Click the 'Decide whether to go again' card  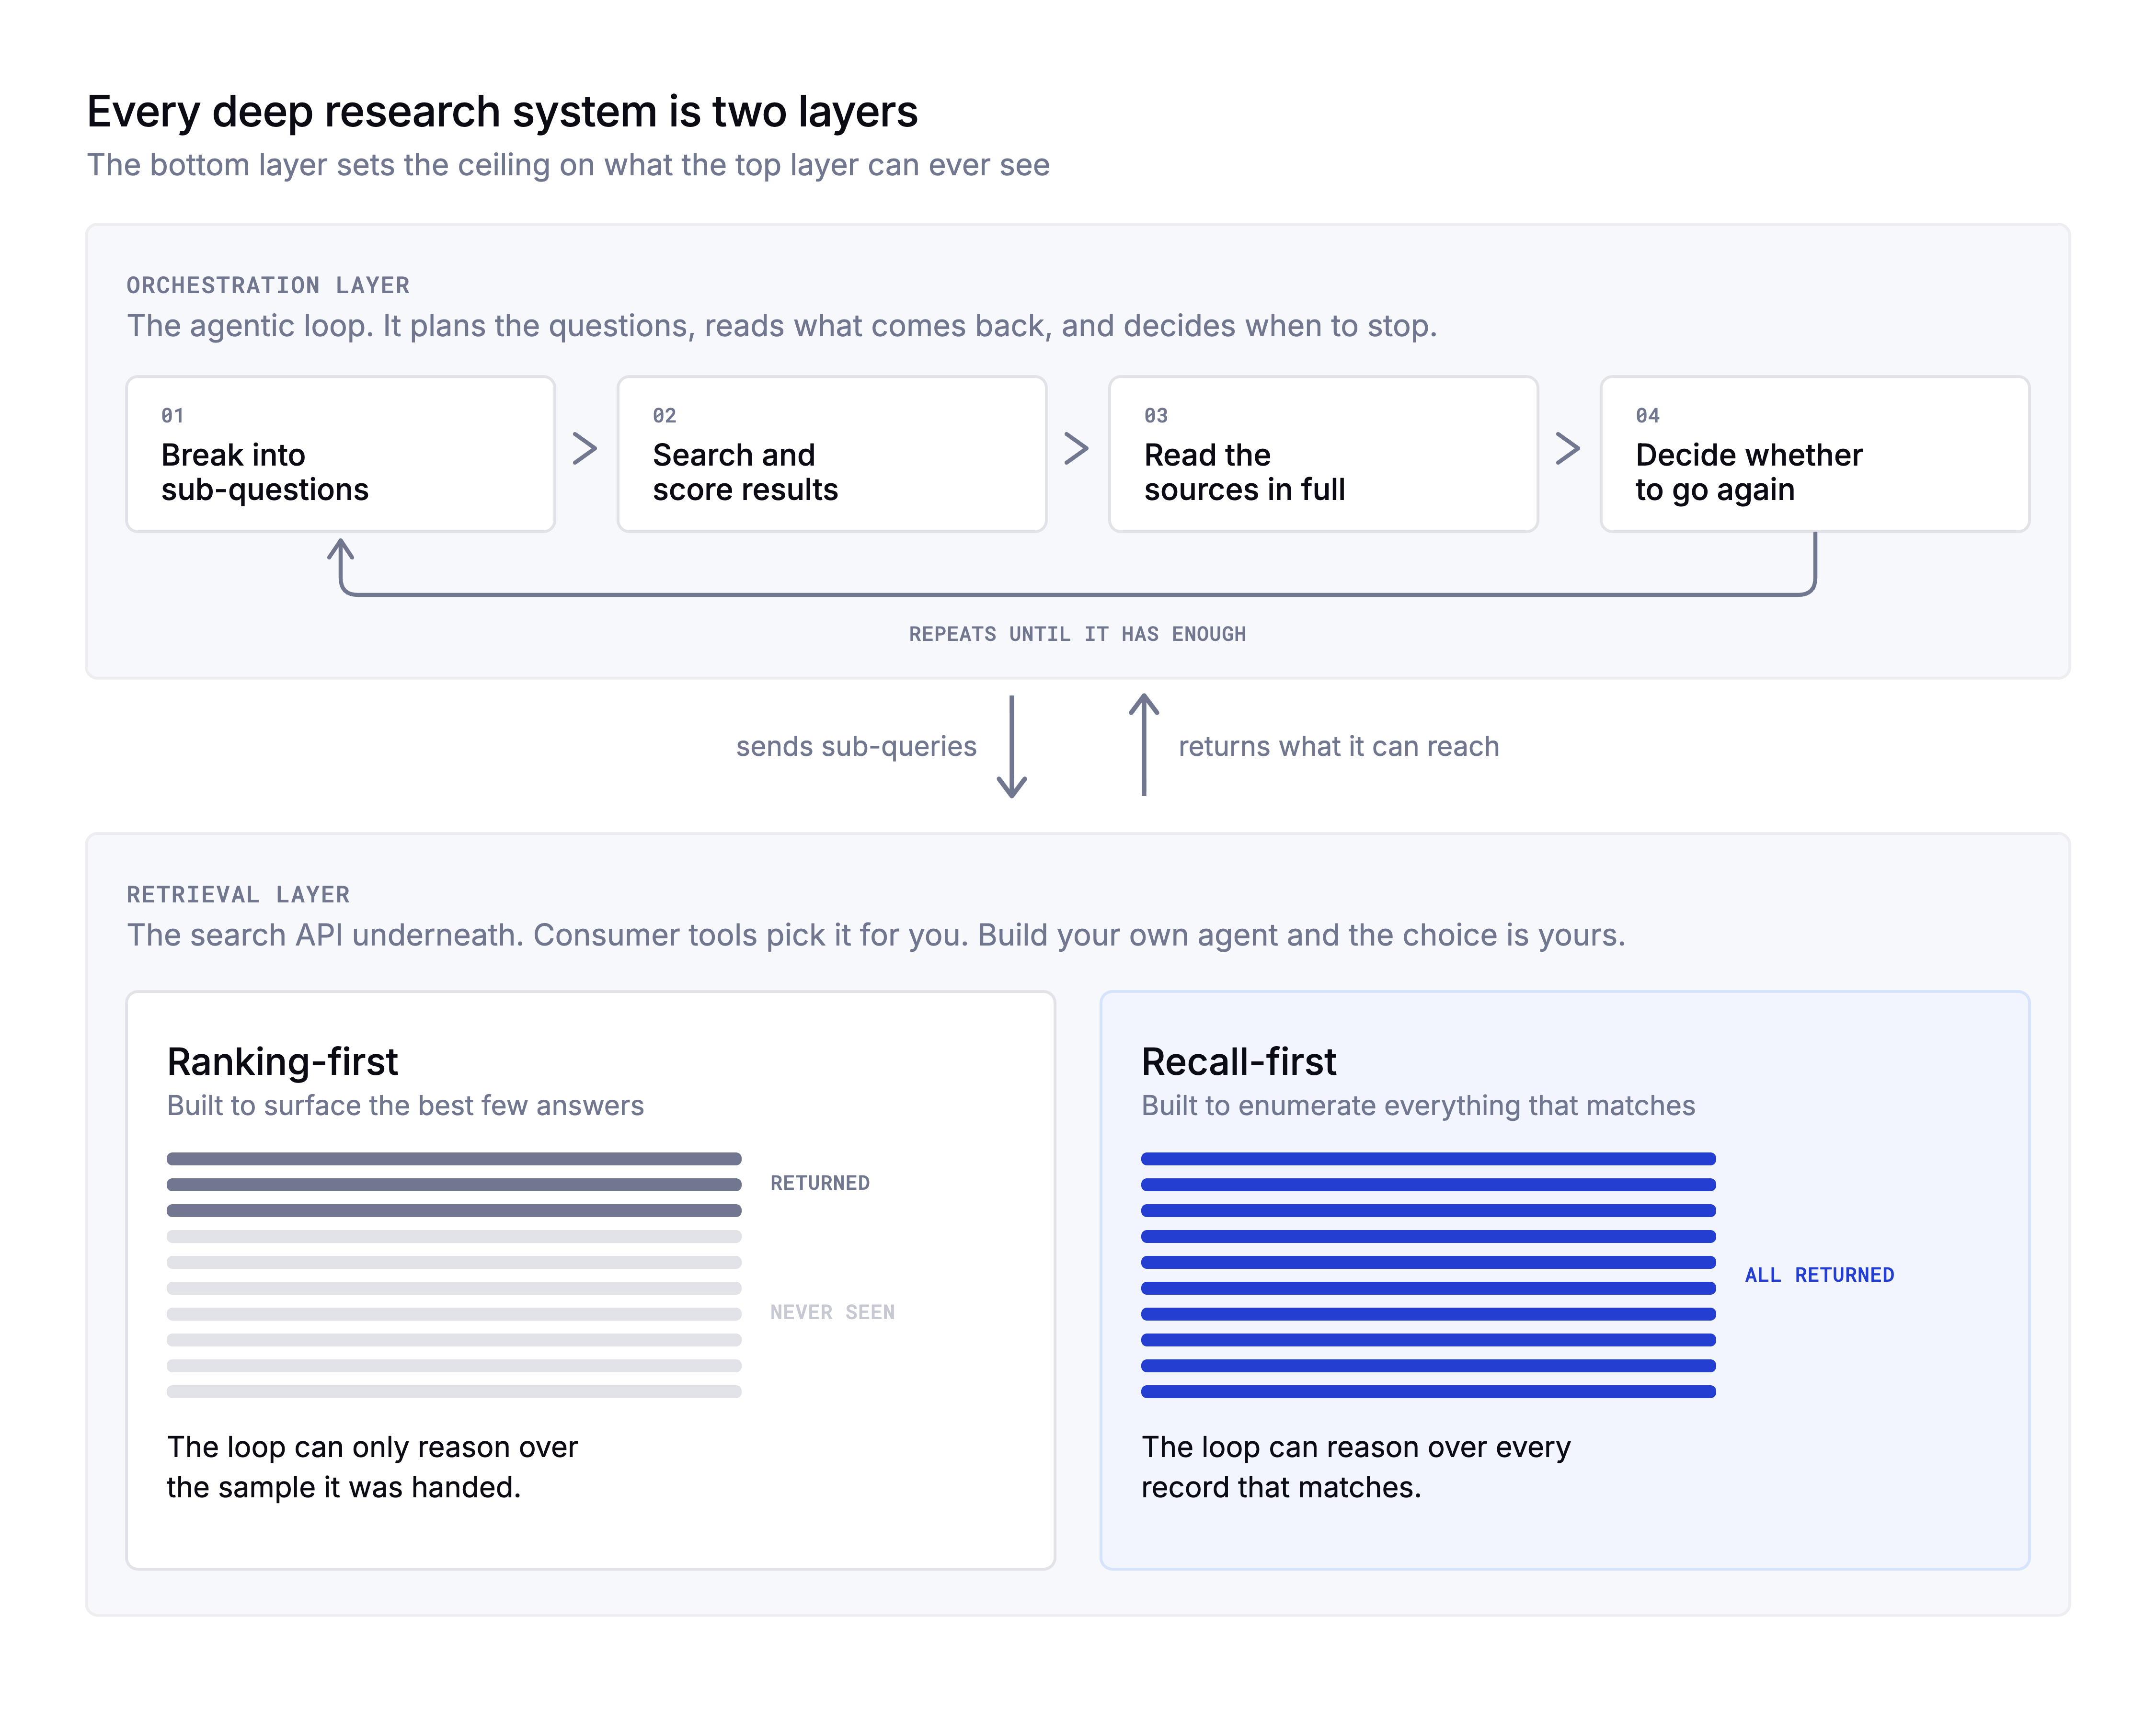[1815, 454]
